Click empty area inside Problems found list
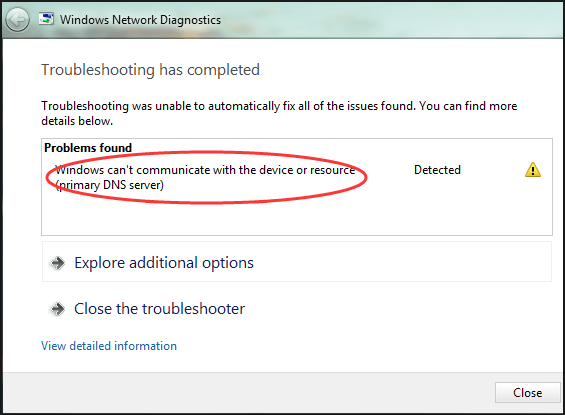The image size is (565, 415). (296, 216)
